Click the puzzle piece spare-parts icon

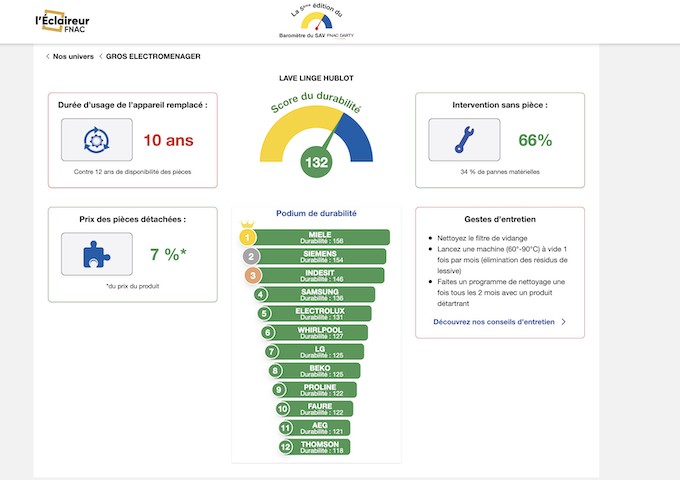point(96,254)
